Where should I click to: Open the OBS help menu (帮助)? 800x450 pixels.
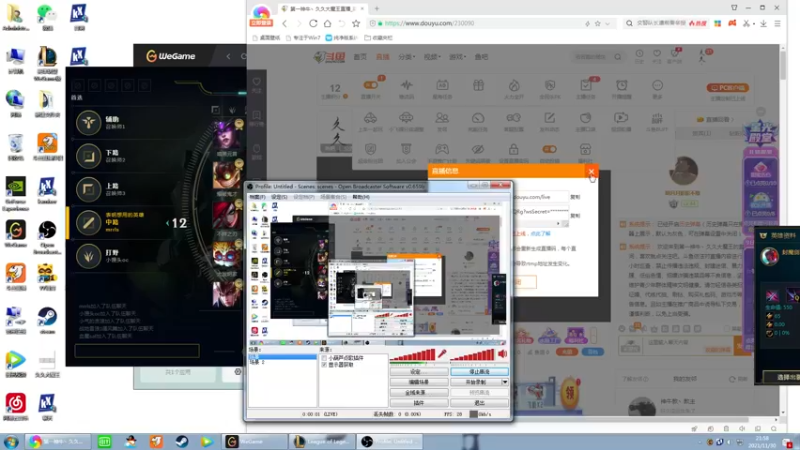[x=361, y=197]
